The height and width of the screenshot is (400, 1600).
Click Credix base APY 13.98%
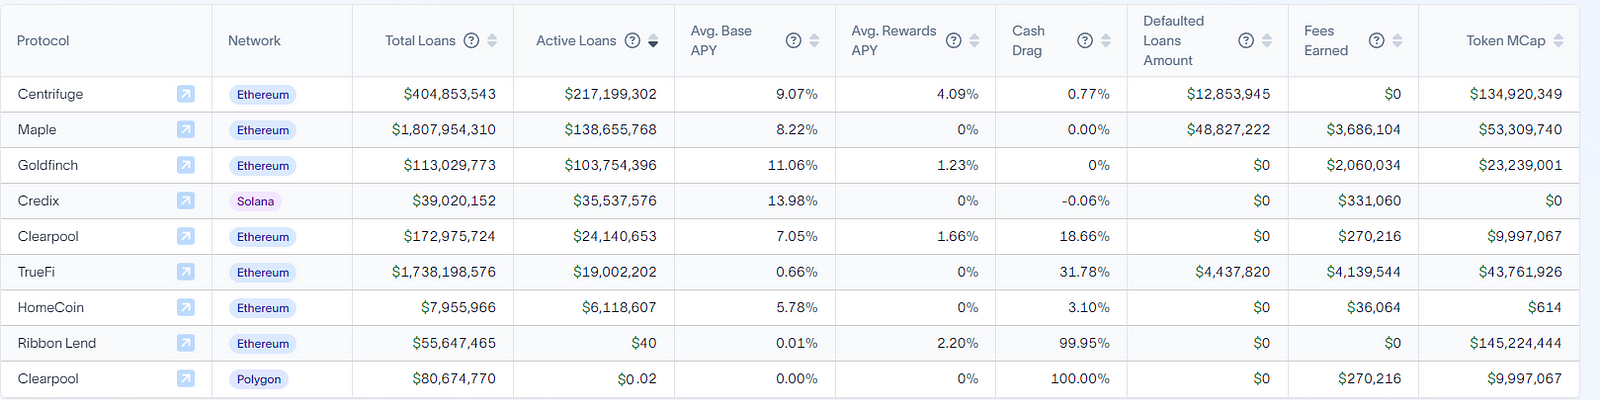click(x=793, y=201)
